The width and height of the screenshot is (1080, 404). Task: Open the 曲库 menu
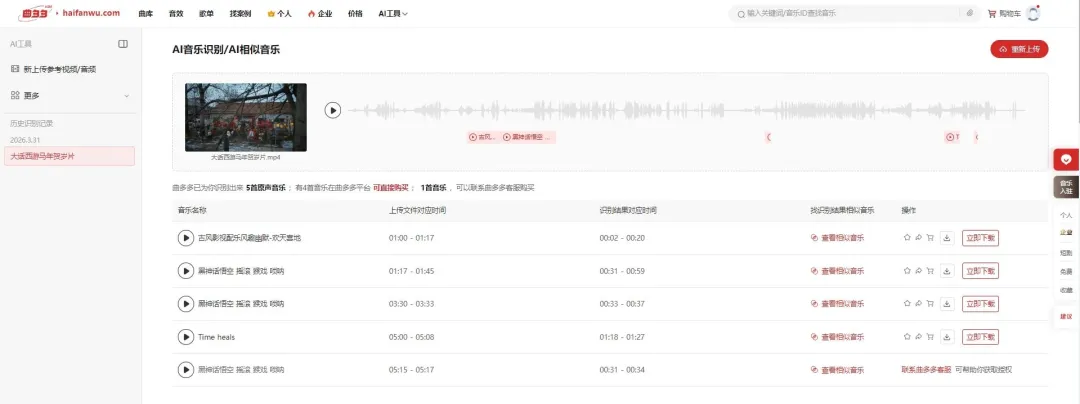tap(145, 13)
